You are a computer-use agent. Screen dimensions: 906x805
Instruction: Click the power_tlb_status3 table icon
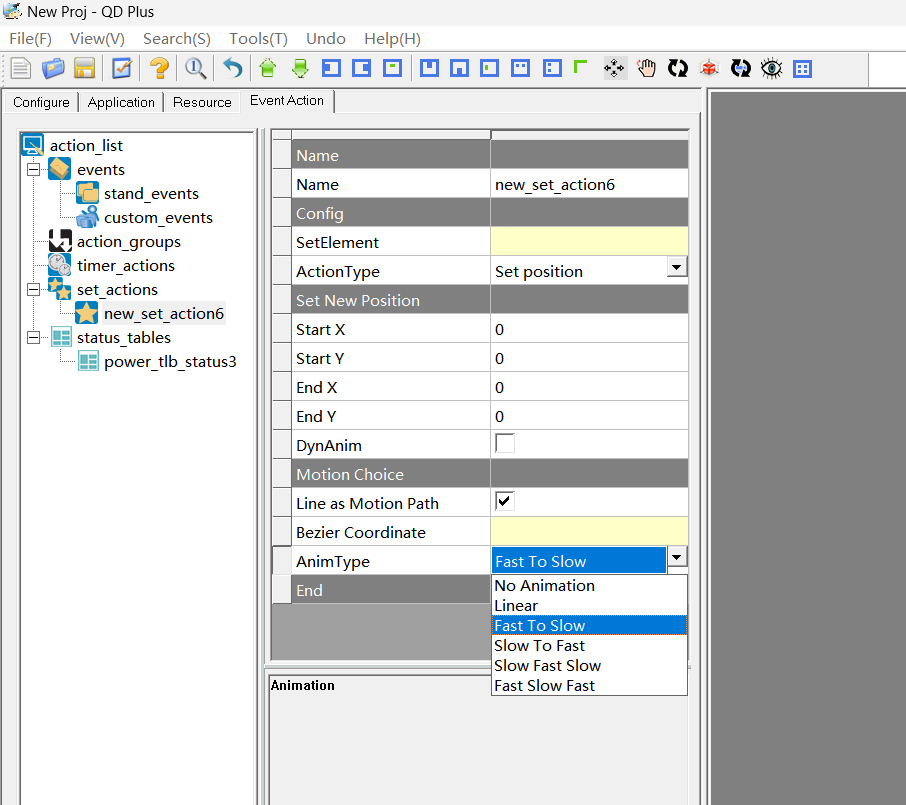(88, 361)
